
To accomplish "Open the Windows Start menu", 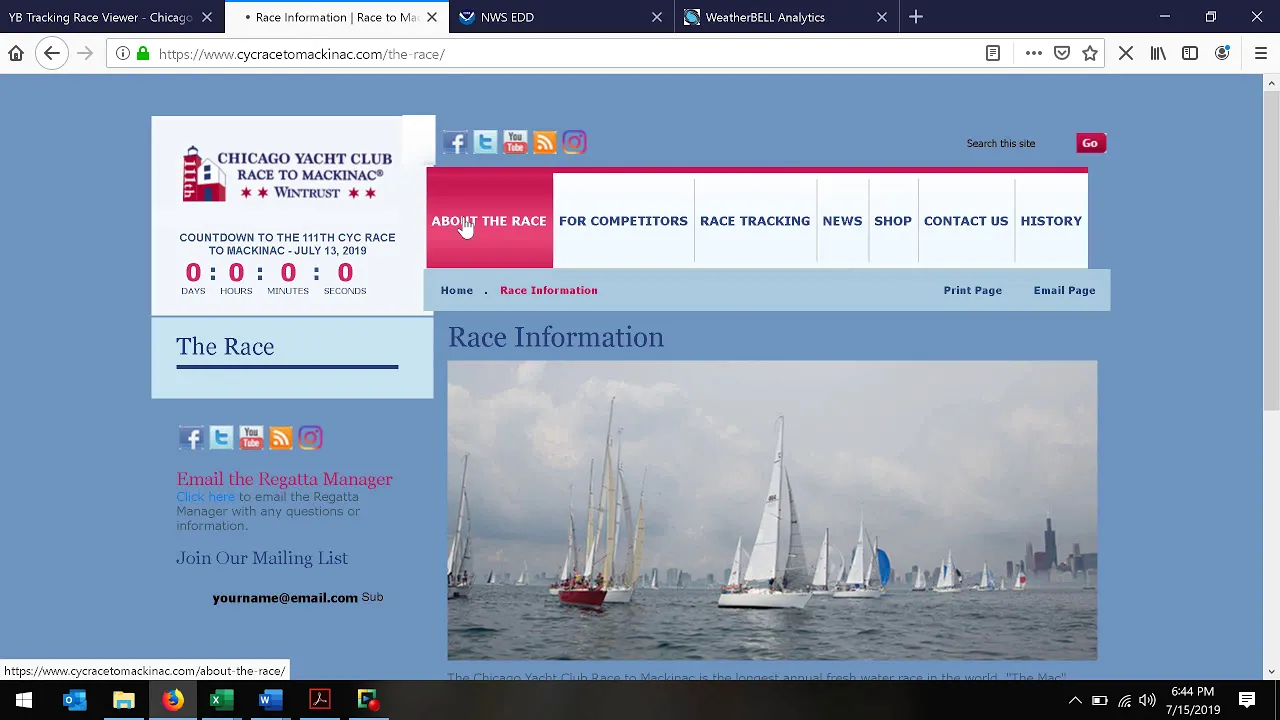I will pos(24,700).
